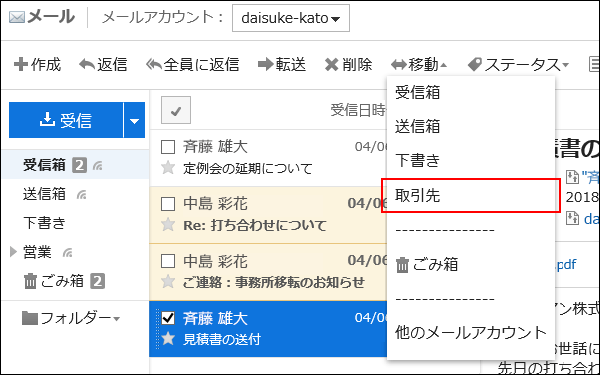600x375 pixels.
Task: Click the 受信日時 sort column header
Action: coord(359,110)
